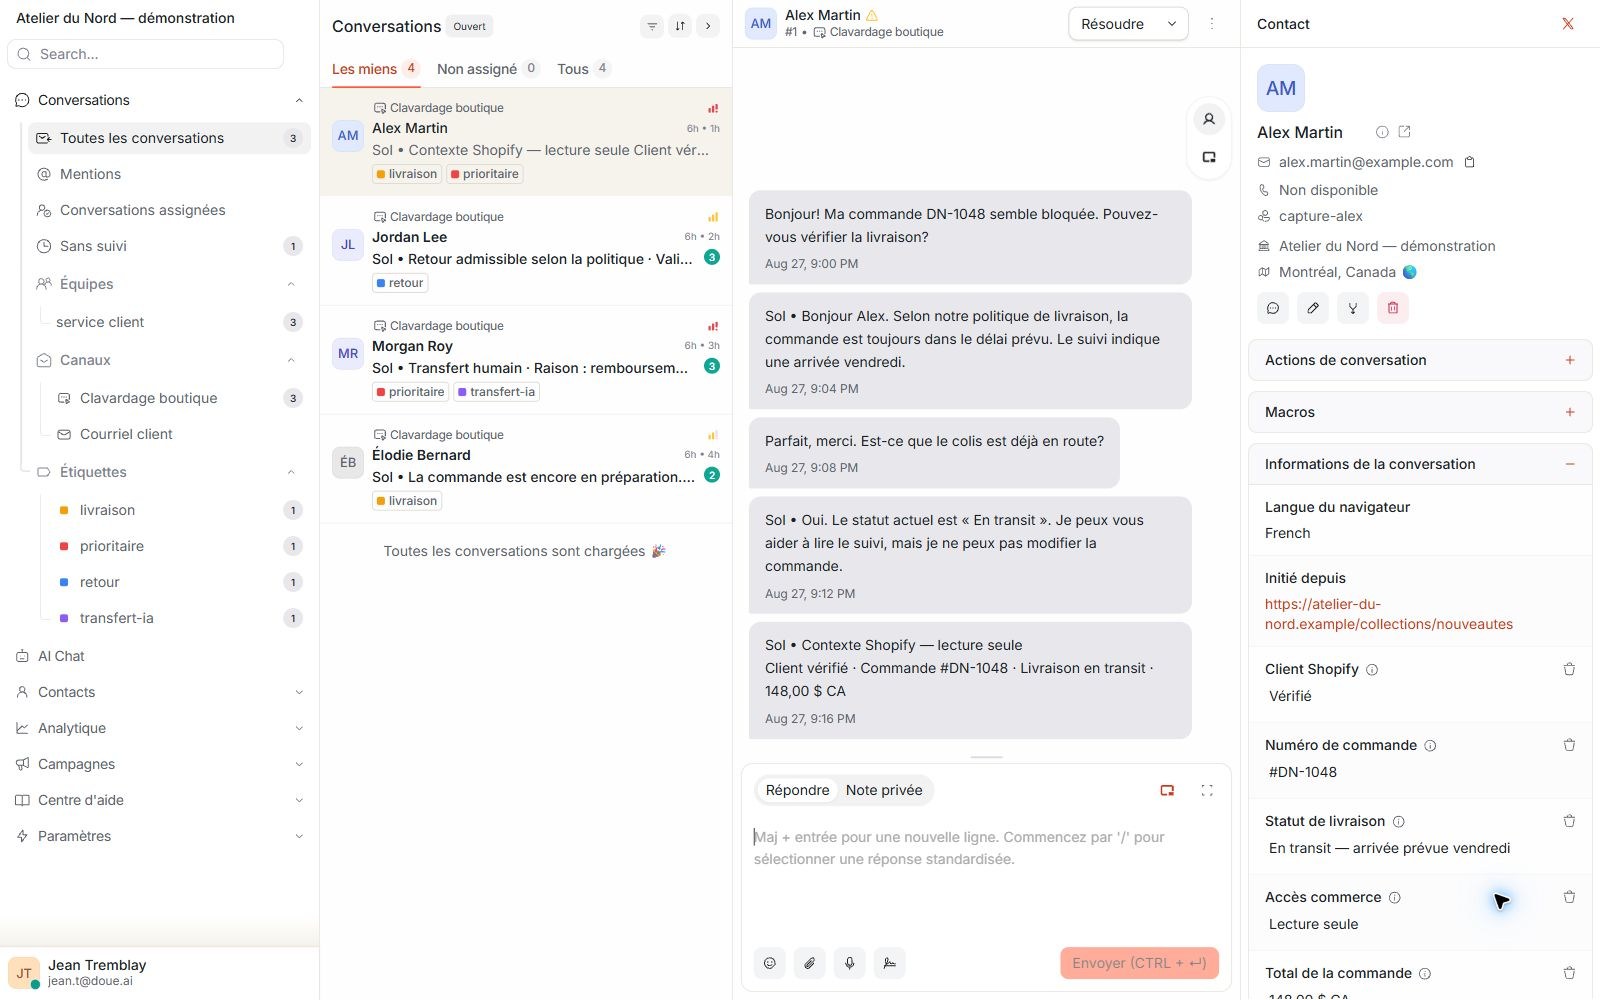
Task: Open Morgan Roy conversation
Action: tap(526, 360)
